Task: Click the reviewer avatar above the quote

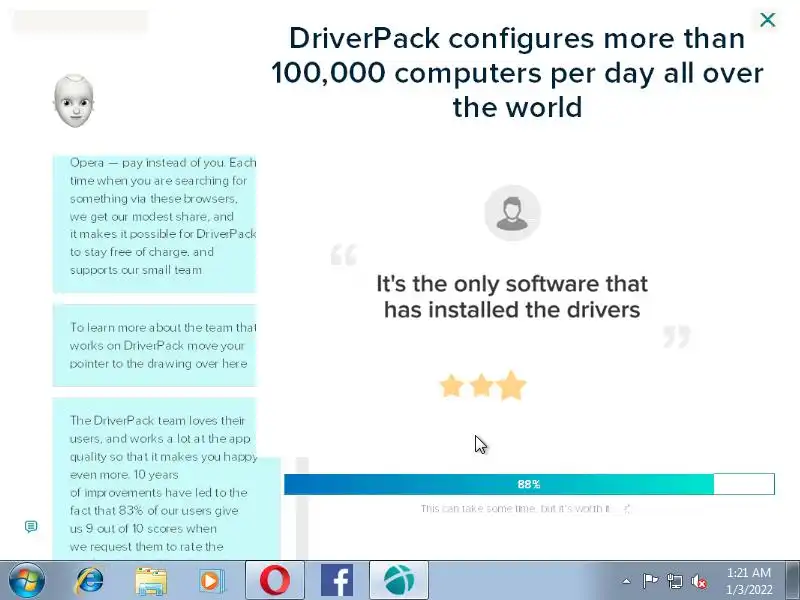Action: click(x=512, y=213)
